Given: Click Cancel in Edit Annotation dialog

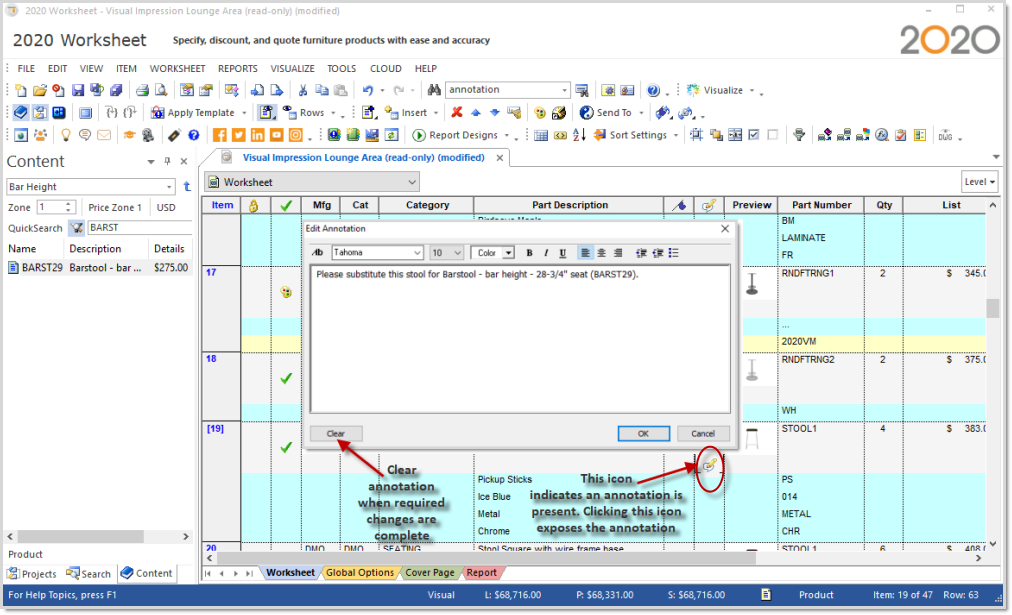Looking at the screenshot, I should click(x=703, y=434).
